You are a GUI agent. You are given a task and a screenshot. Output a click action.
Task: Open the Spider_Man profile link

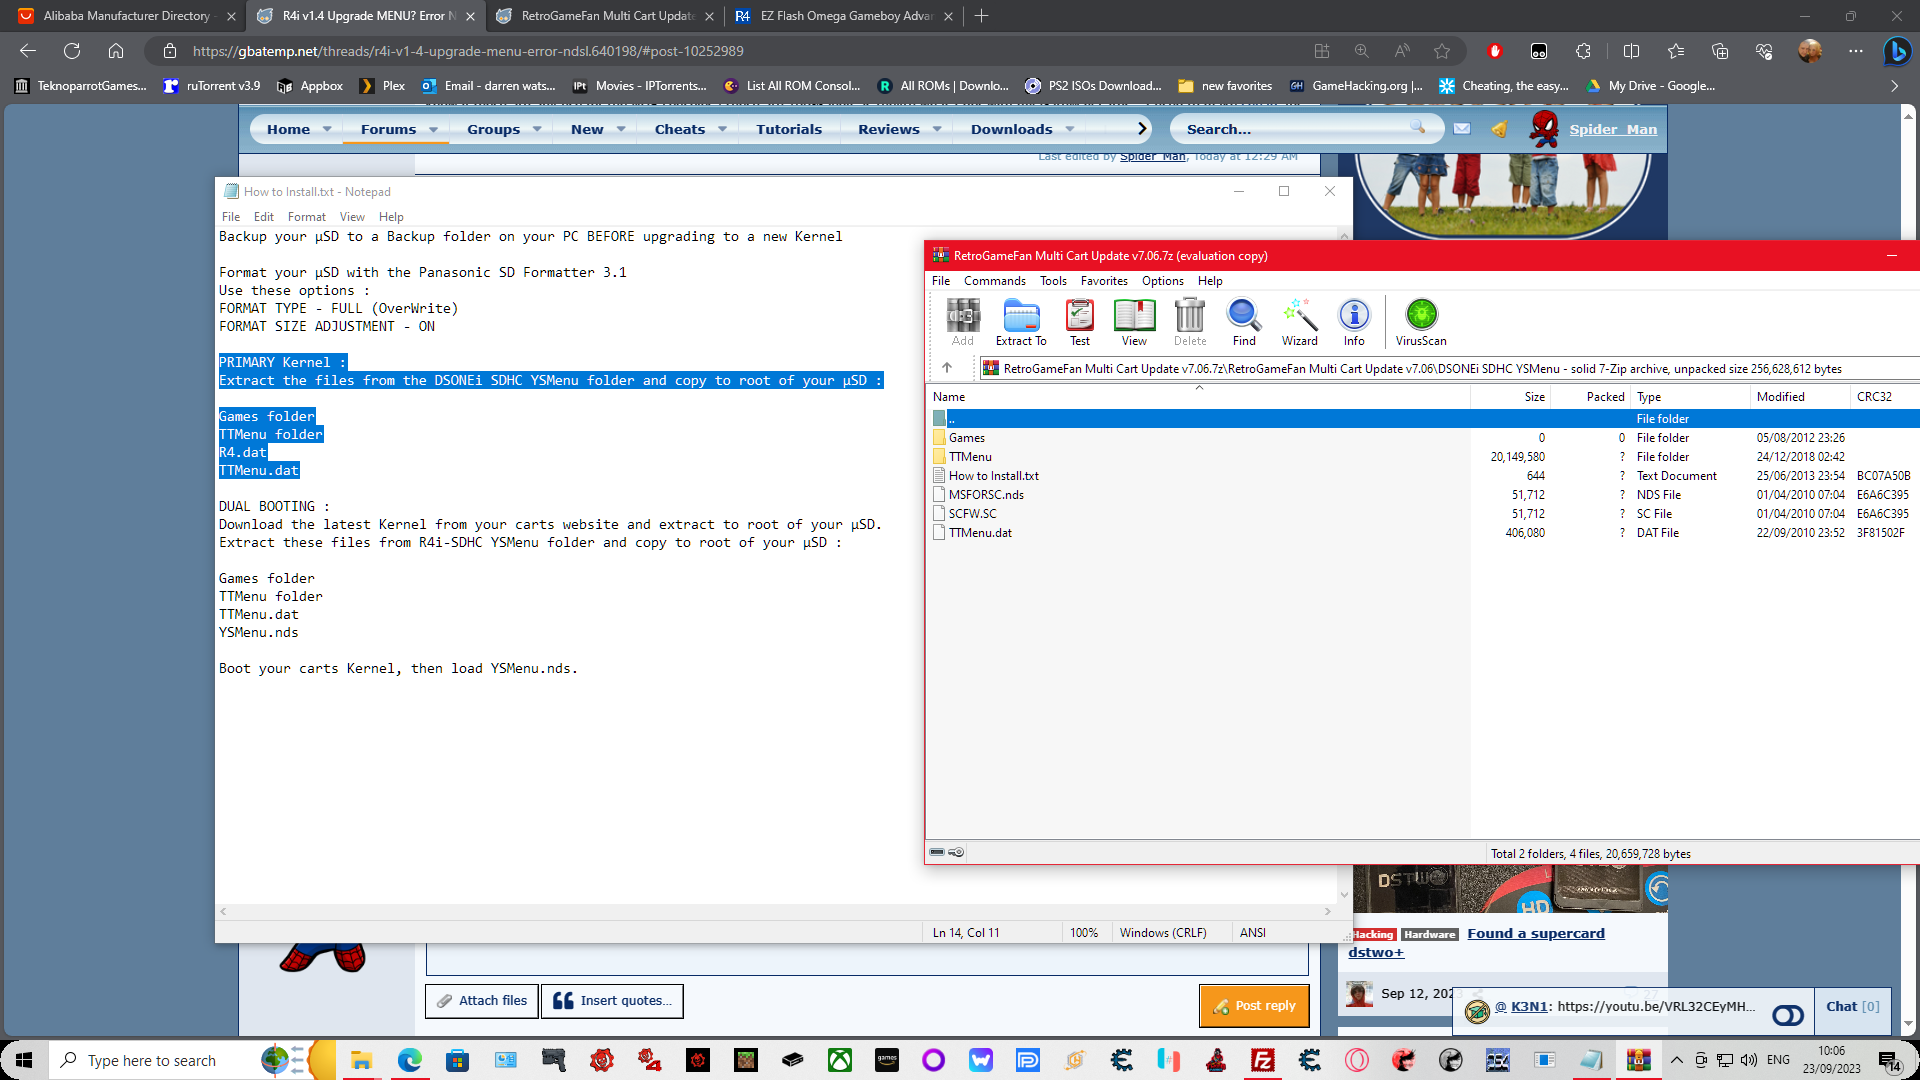pyautogui.click(x=1613, y=129)
